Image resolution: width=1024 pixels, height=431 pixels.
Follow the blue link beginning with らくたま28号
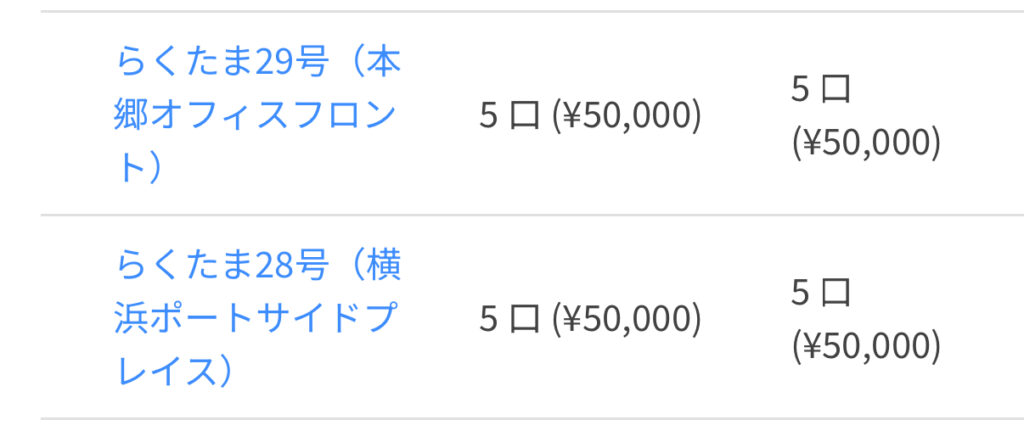click(x=257, y=267)
